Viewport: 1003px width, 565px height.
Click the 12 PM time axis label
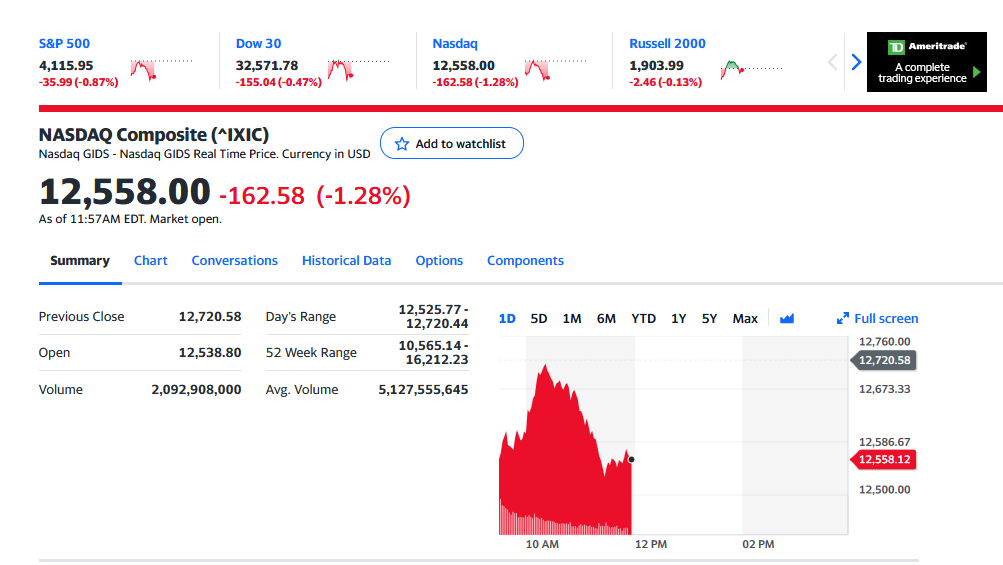point(651,545)
